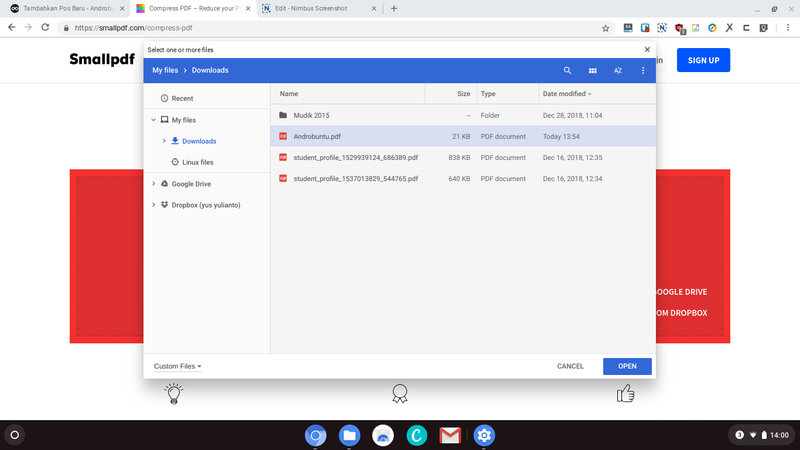The height and width of the screenshot is (450, 800).
Task: Switch to thumbnail grid view
Action: click(x=592, y=70)
